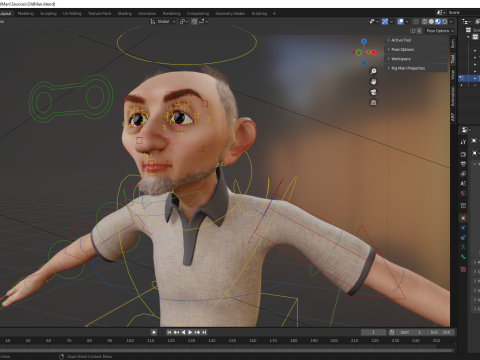Toggle the camera view icon
This screenshot has width=480, height=360.
pyautogui.click(x=373, y=92)
